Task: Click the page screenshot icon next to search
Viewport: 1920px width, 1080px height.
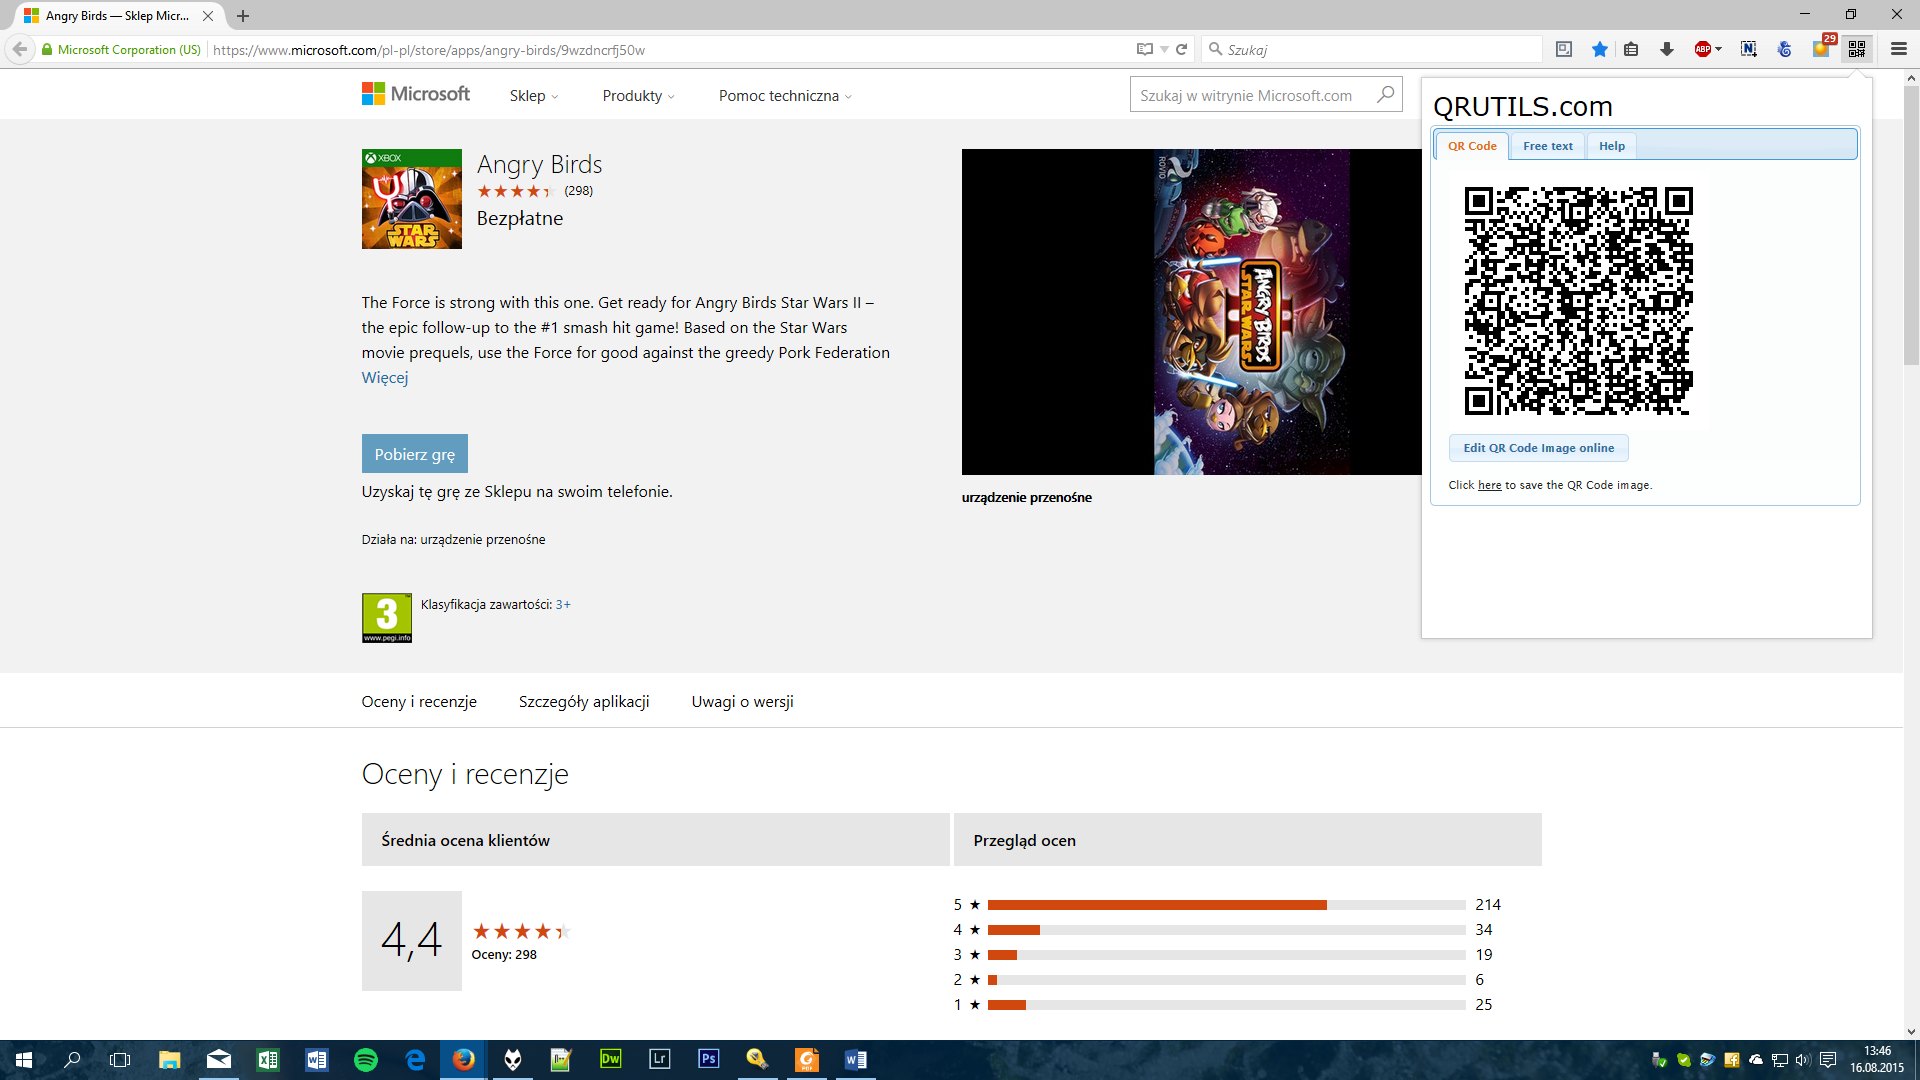Action: (x=1564, y=49)
